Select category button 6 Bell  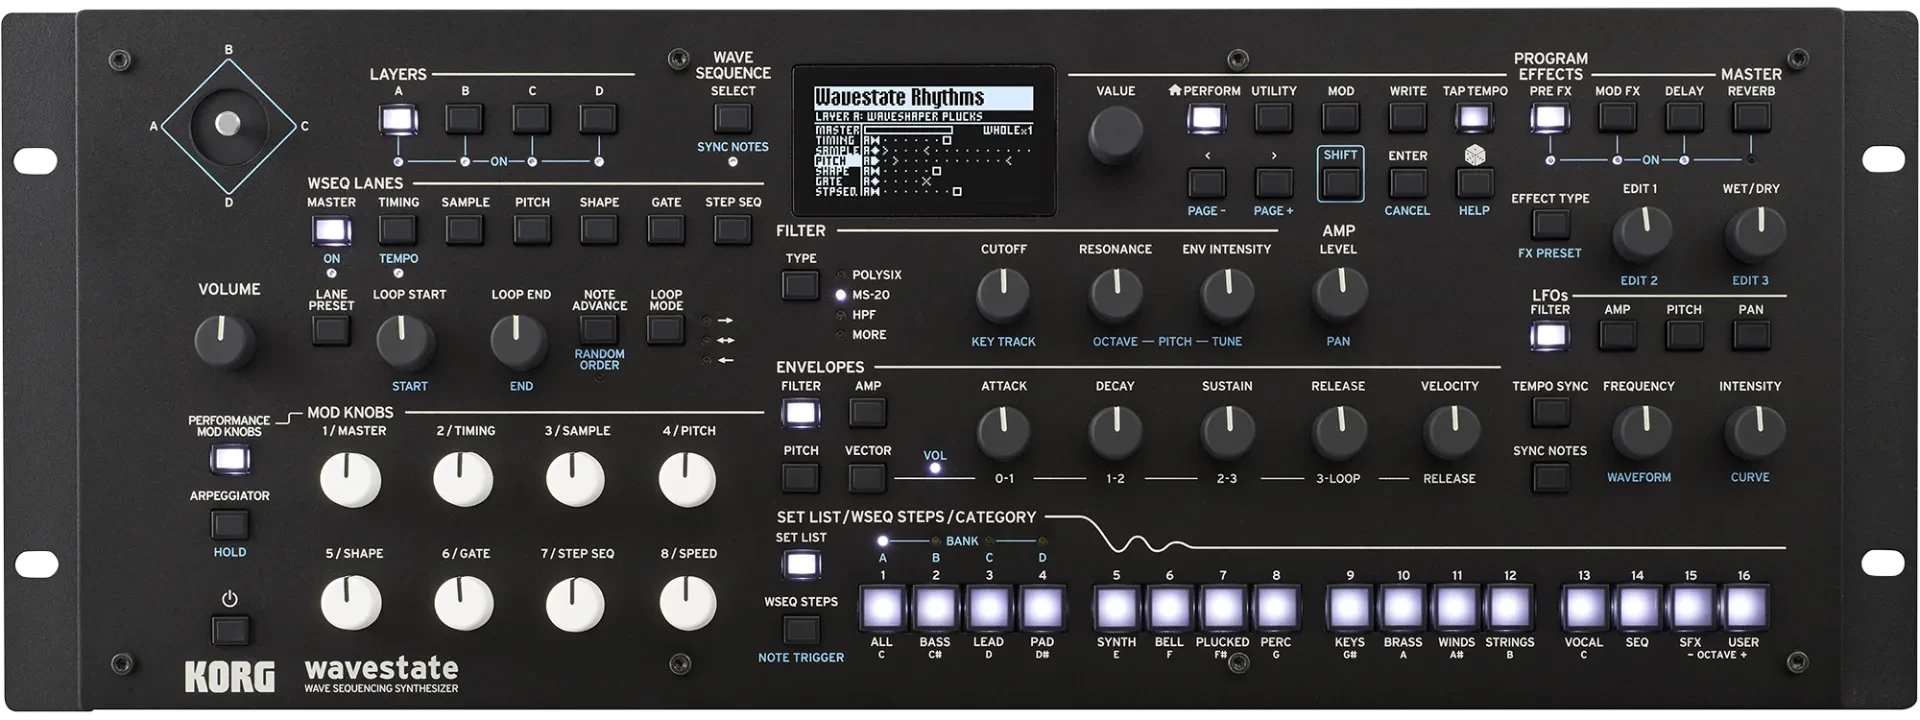click(x=1169, y=607)
